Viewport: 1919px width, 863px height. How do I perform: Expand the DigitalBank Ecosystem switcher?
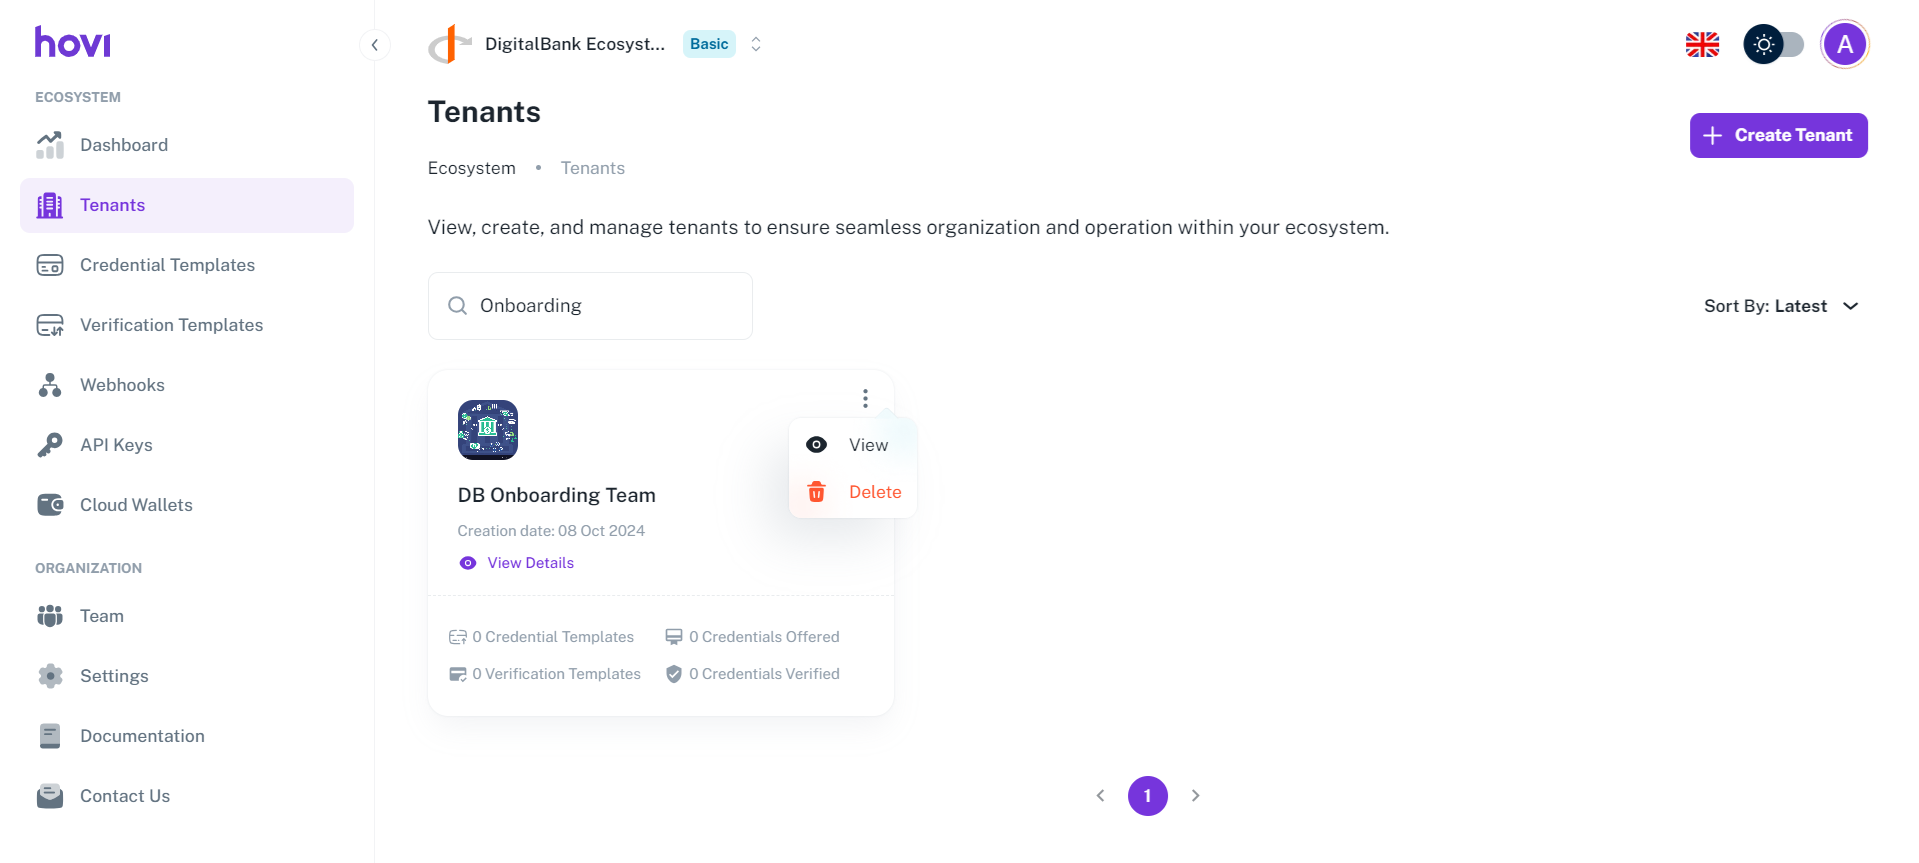point(756,44)
